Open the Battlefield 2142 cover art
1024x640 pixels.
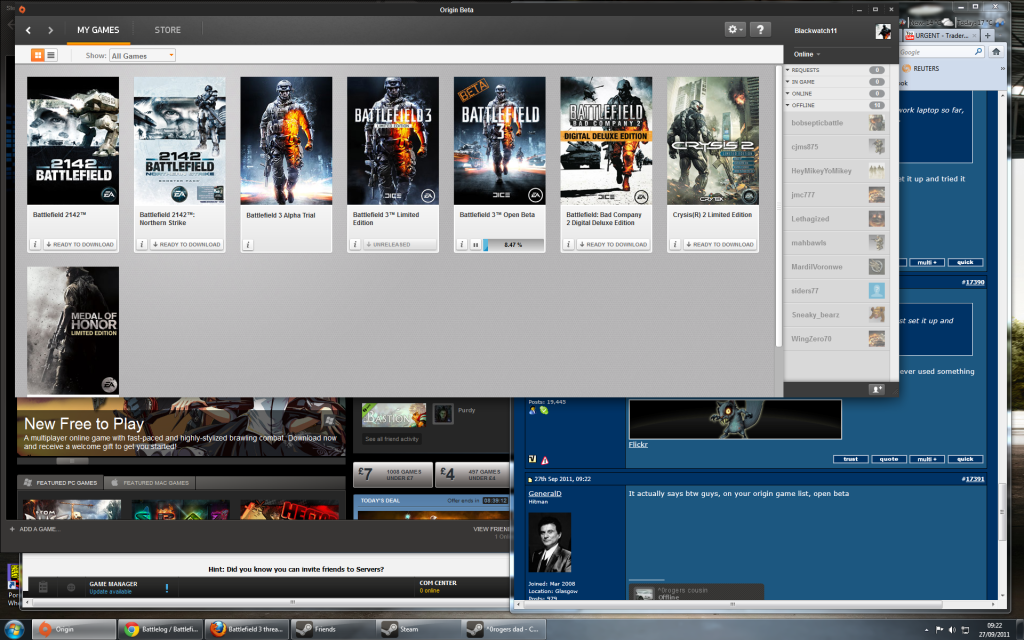(73, 141)
